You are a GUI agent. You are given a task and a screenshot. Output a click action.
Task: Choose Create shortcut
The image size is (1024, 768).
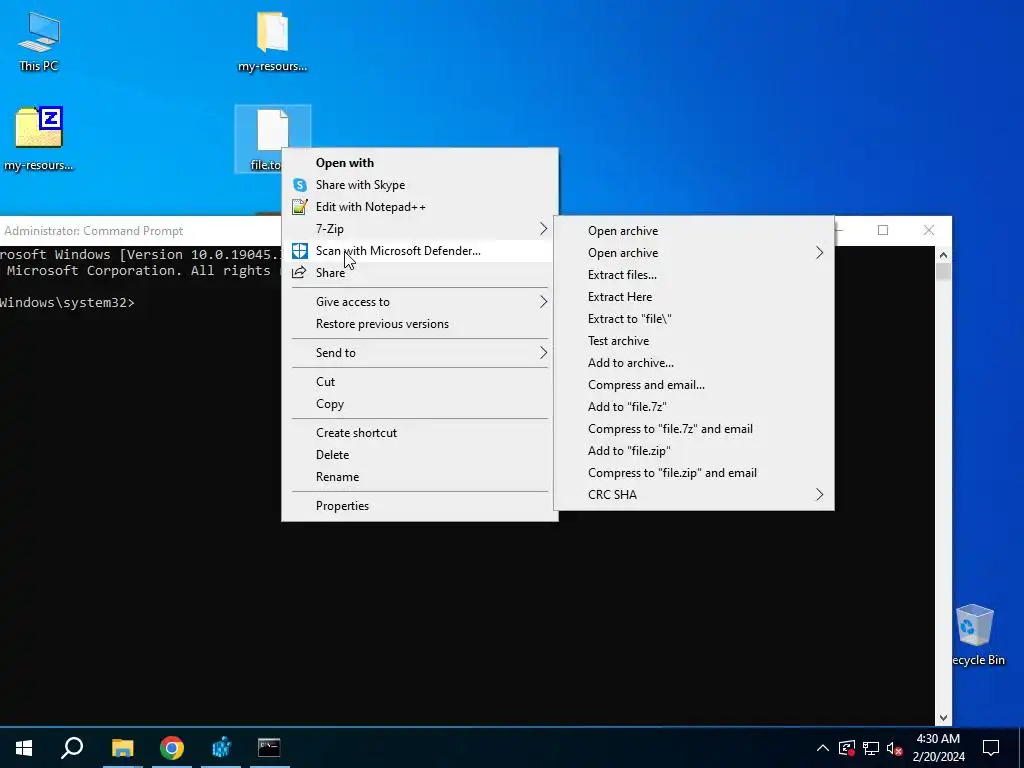tap(420, 433)
